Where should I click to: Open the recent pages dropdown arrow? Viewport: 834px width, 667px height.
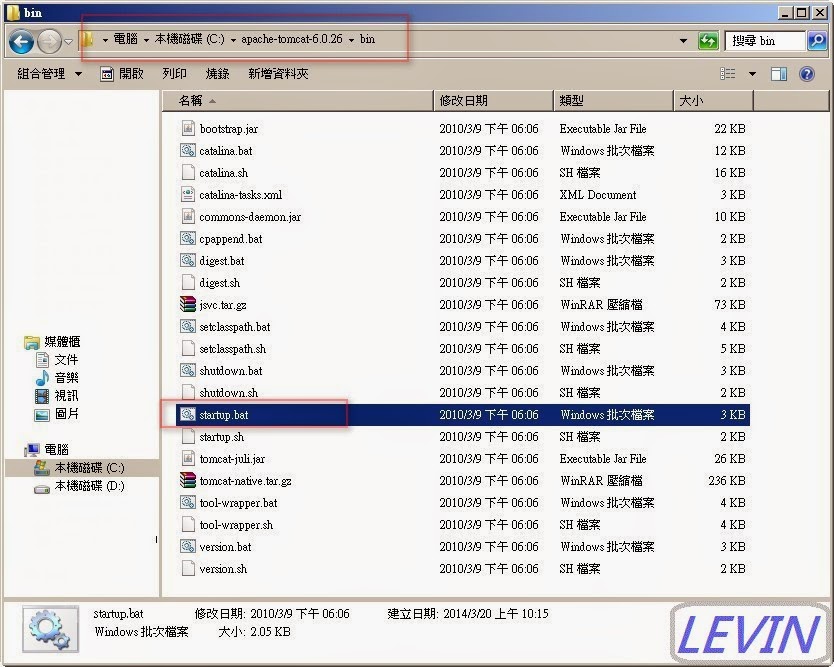coord(69,41)
